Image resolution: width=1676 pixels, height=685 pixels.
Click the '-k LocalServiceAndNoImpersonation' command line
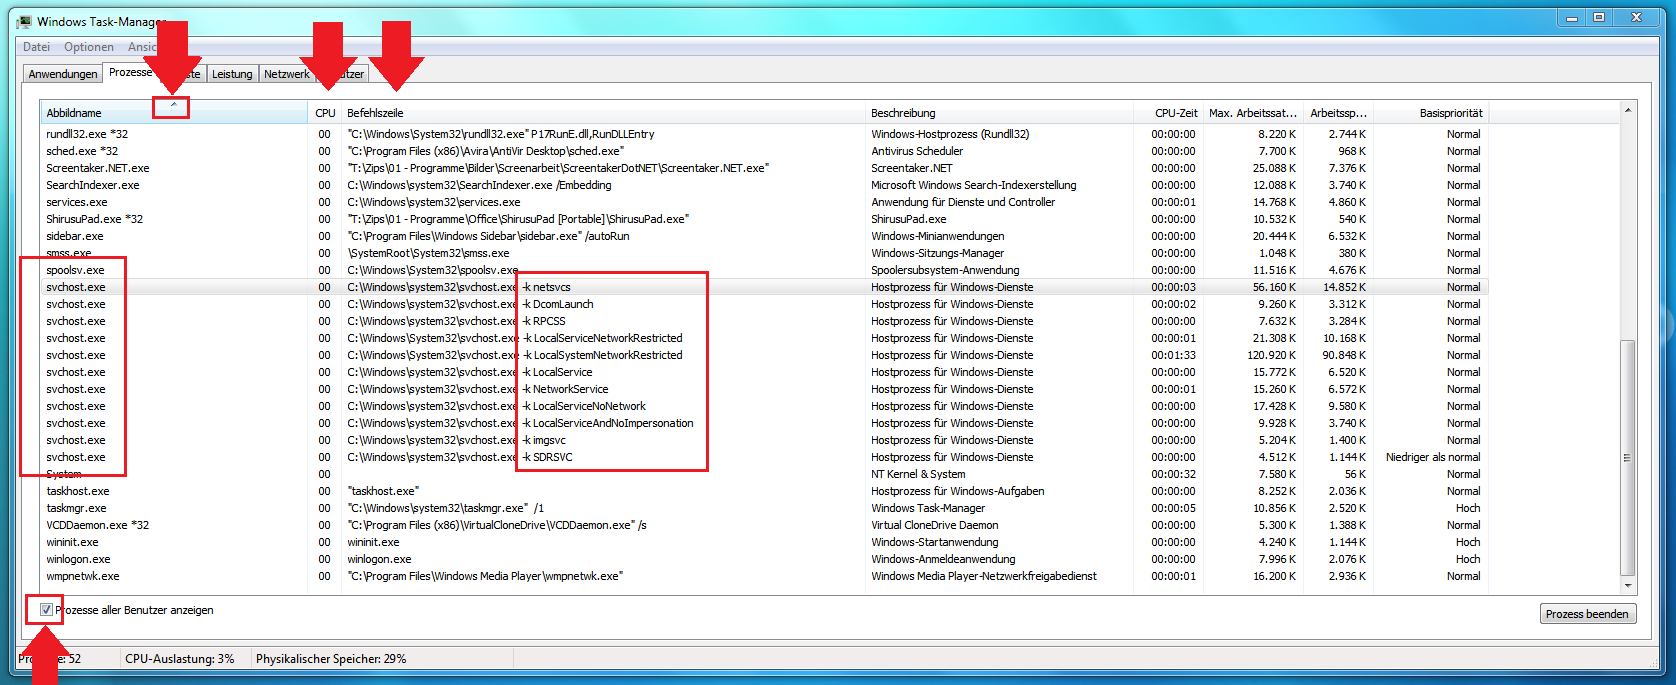pos(609,423)
